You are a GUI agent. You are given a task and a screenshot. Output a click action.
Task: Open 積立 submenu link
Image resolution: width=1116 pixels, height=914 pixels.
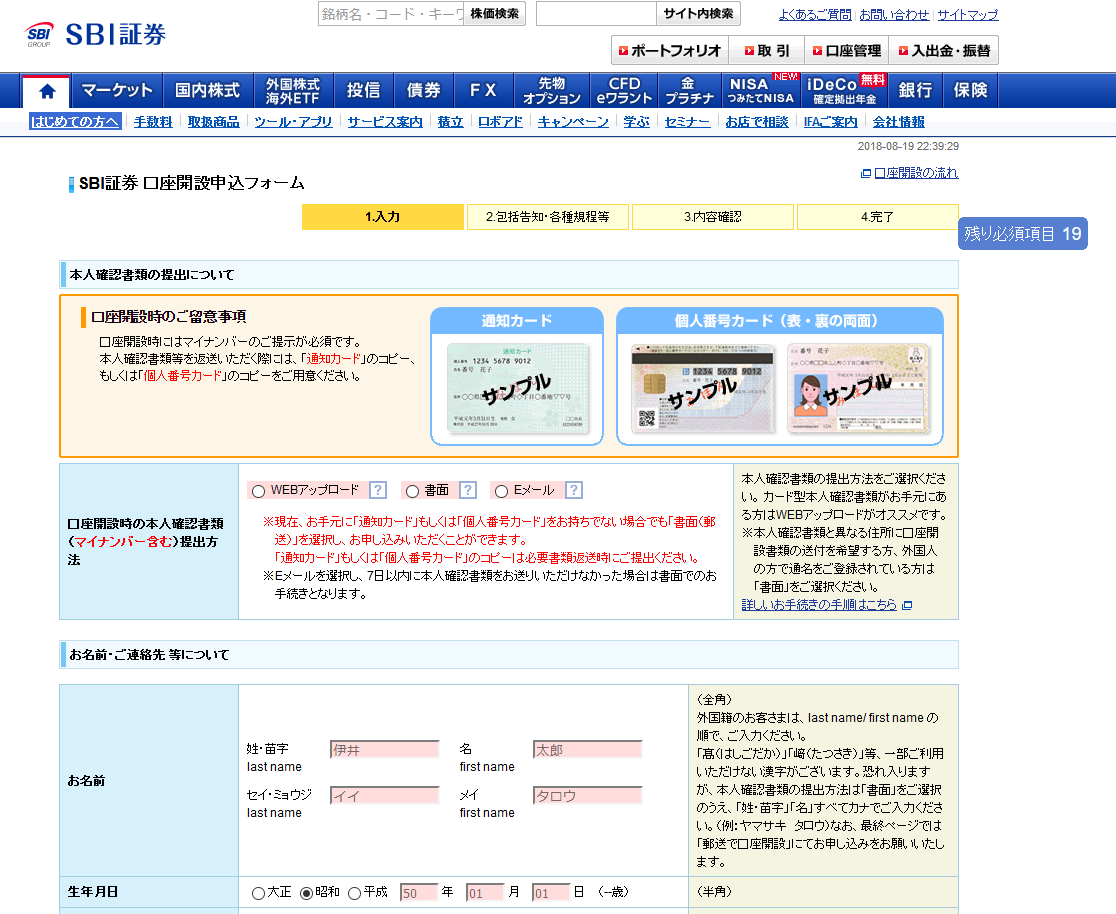pos(451,122)
